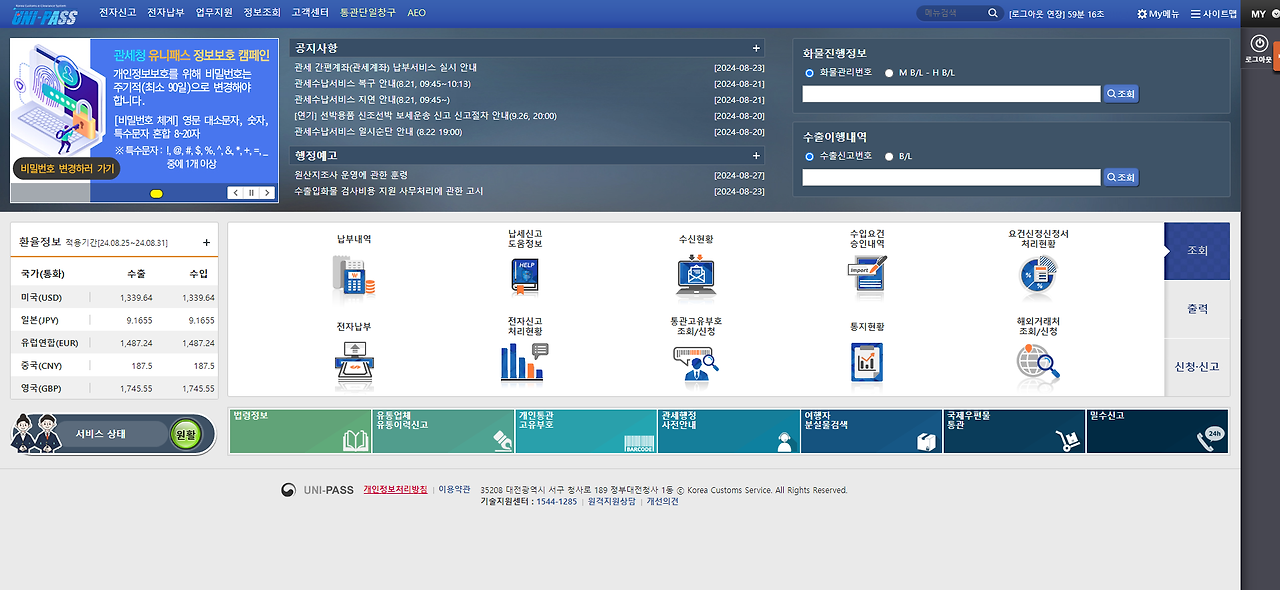Image resolution: width=1280 pixels, height=590 pixels.
Task: Open the 납세신고 도움정보 help book icon
Action: 525,277
